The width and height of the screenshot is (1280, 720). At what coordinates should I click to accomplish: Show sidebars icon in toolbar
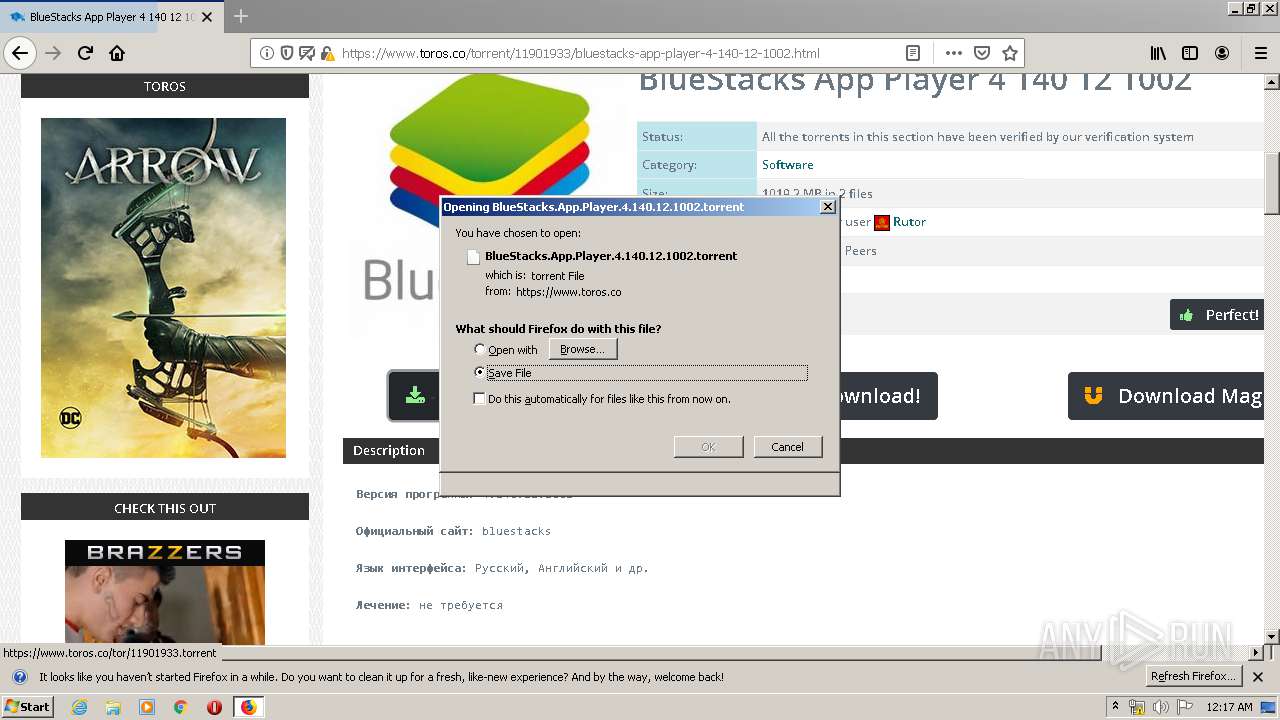pyautogui.click(x=1190, y=53)
